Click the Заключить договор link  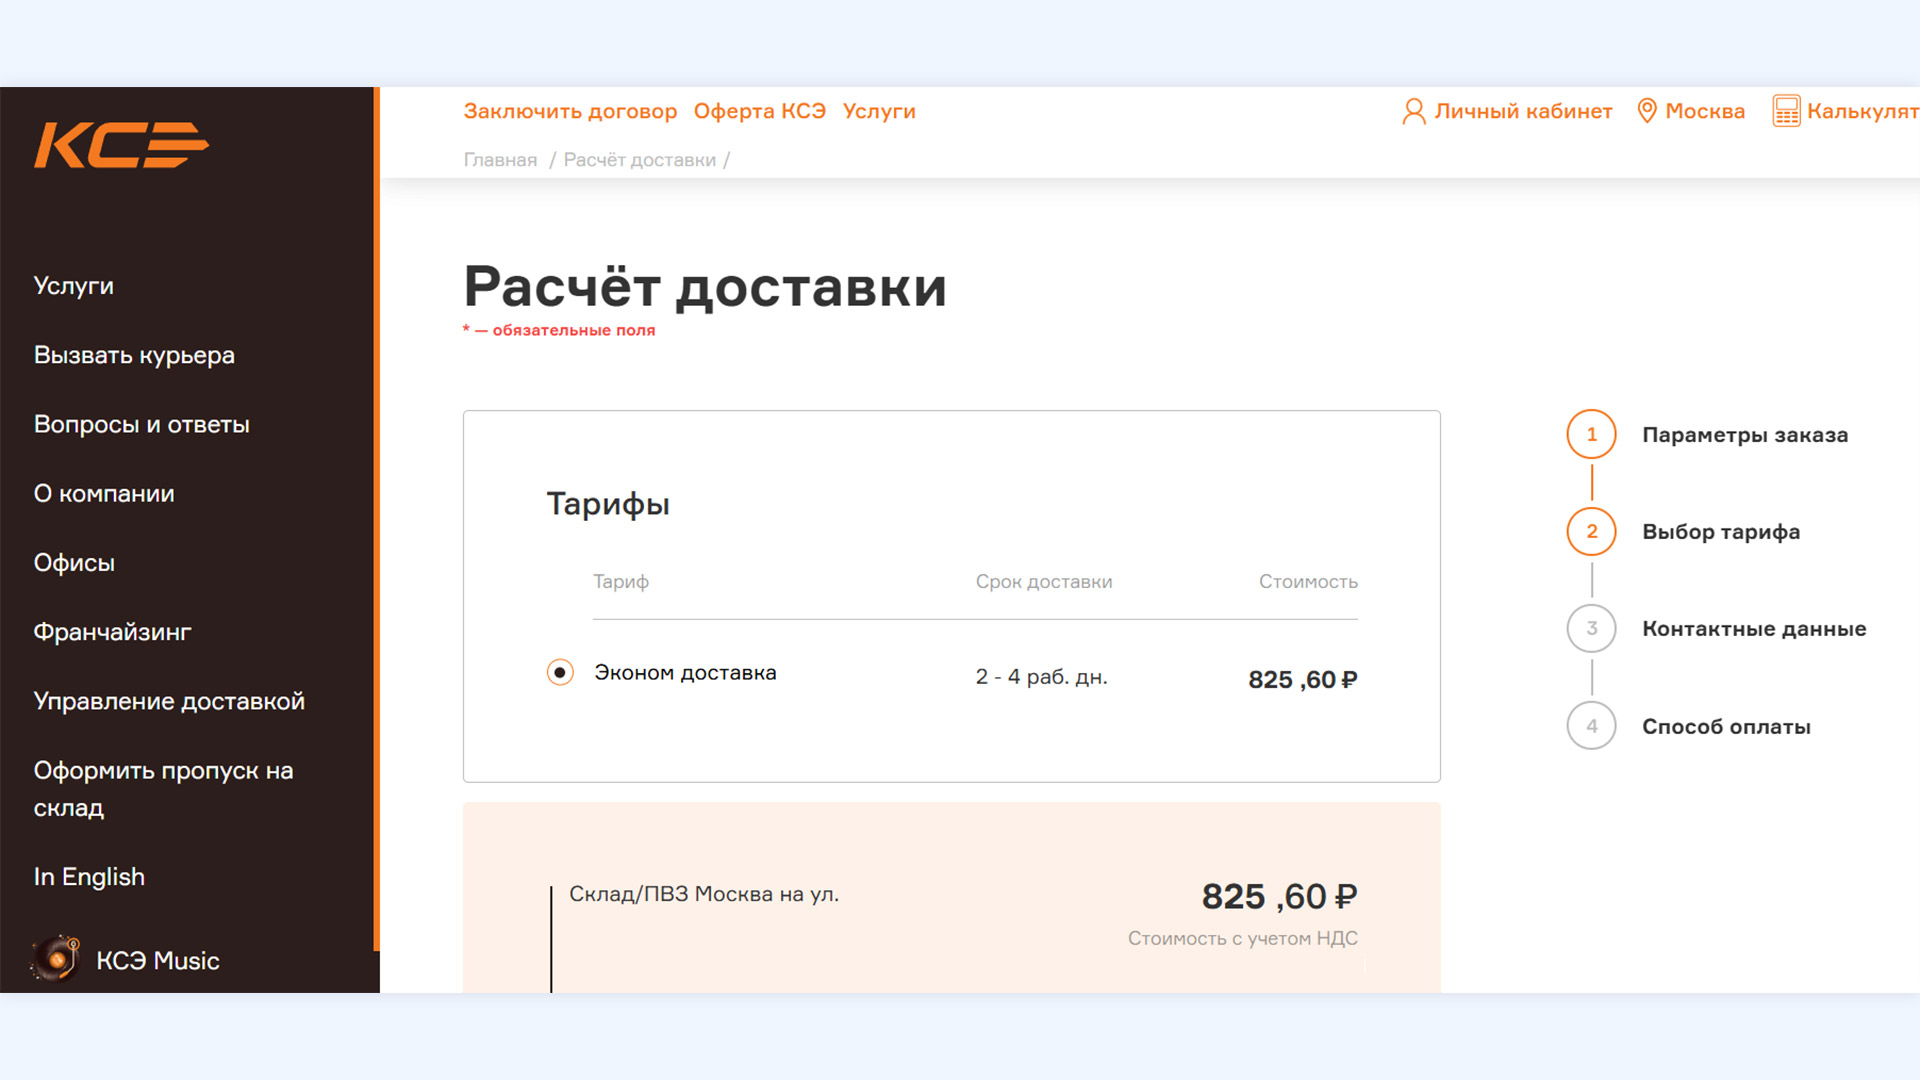pyautogui.click(x=570, y=111)
